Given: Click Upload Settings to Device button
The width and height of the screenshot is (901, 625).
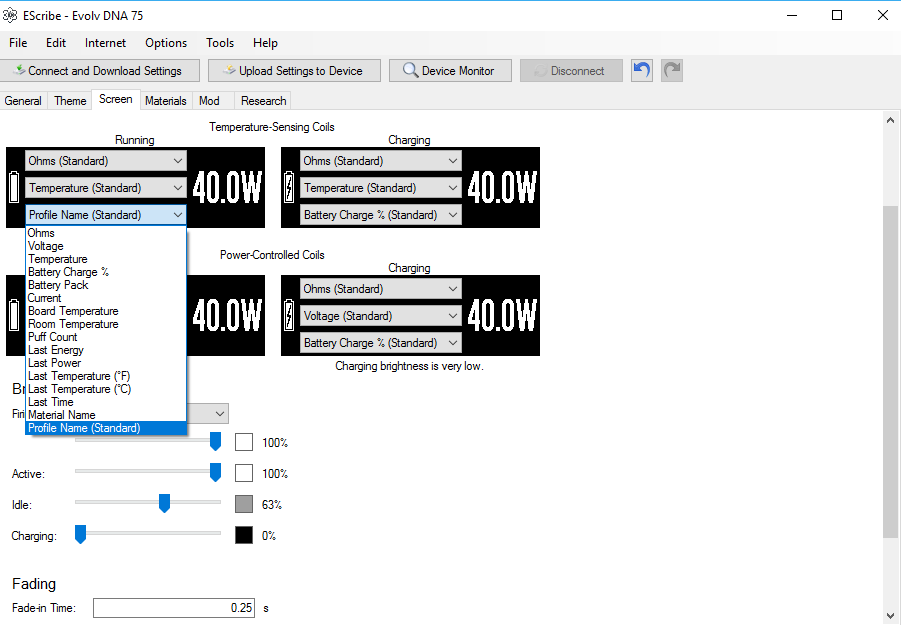Looking at the screenshot, I should (x=295, y=71).
